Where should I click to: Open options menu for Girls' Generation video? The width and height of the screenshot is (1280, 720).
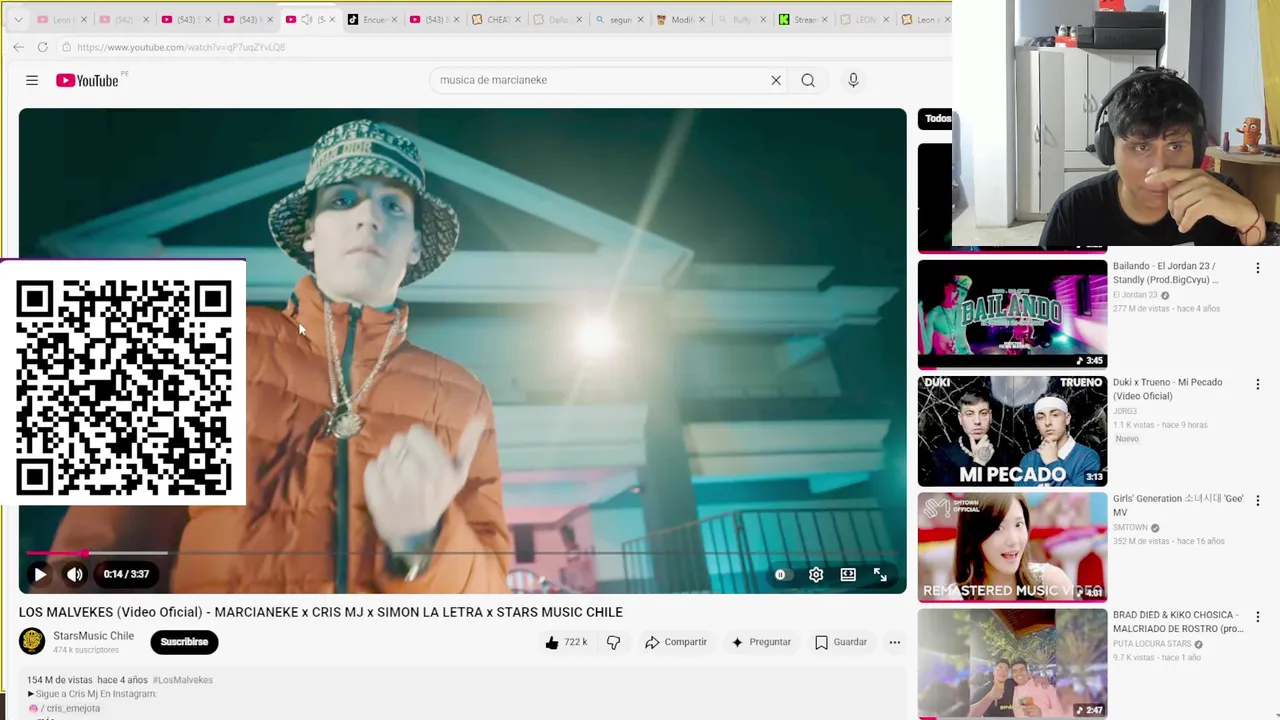click(x=1257, y=500)
